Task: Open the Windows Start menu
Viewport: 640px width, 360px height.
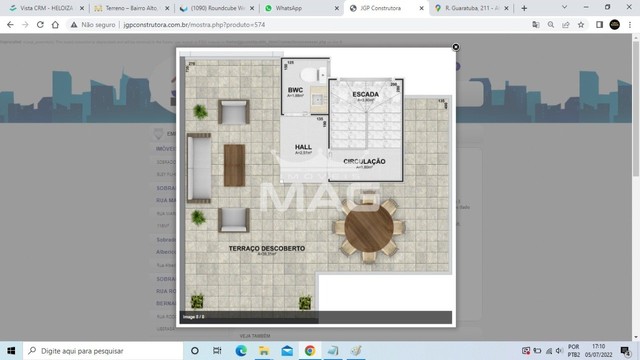Action: (11, 351)
